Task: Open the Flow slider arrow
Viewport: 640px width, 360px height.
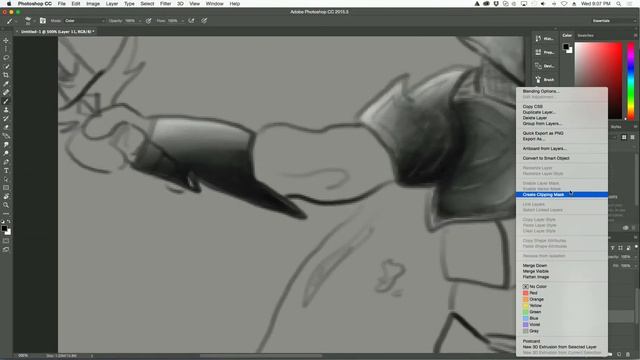Action: click(182, 20)
